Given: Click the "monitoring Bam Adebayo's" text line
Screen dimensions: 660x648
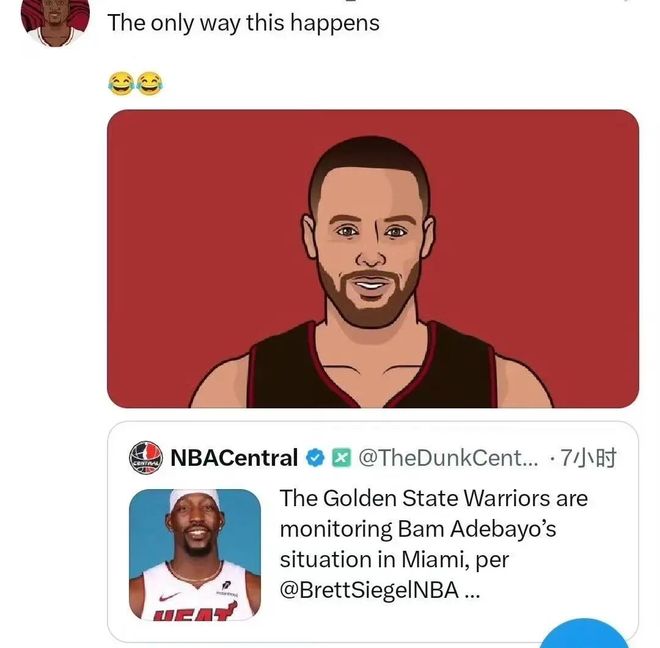Looking at the screenshot, I should (x=418, y=528).
